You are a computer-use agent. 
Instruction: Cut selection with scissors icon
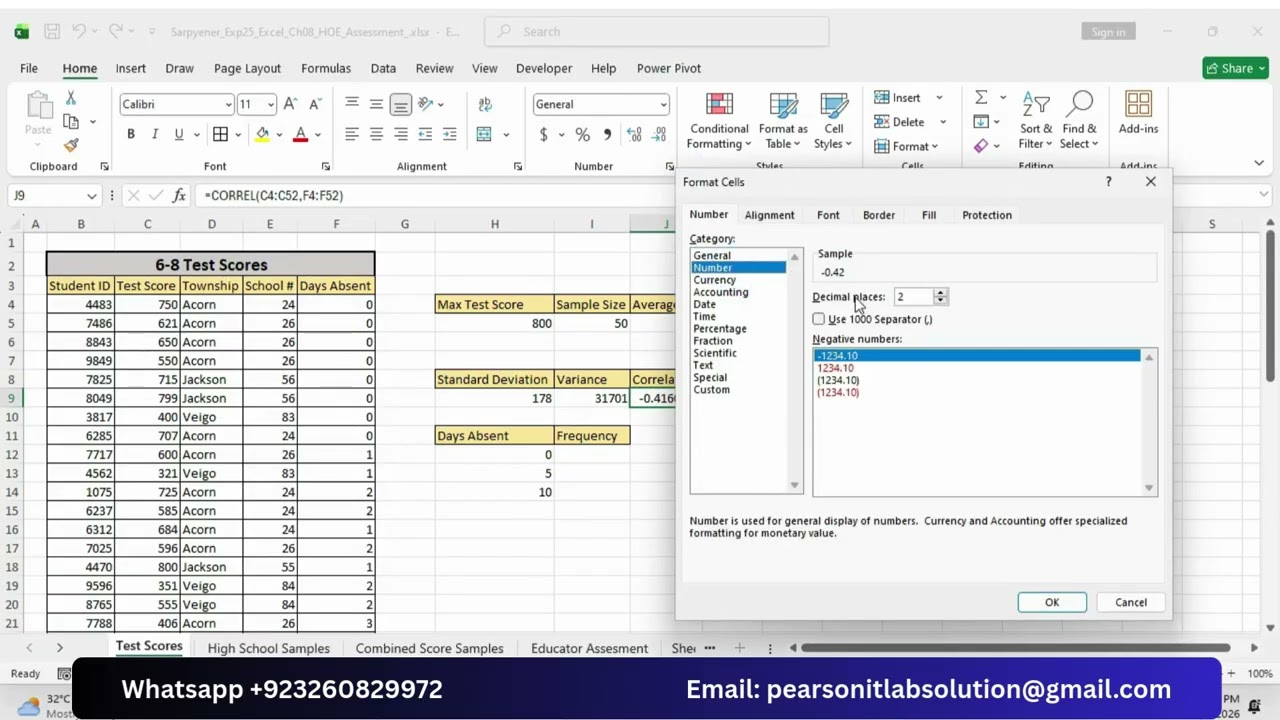click(x=71, y=98)
